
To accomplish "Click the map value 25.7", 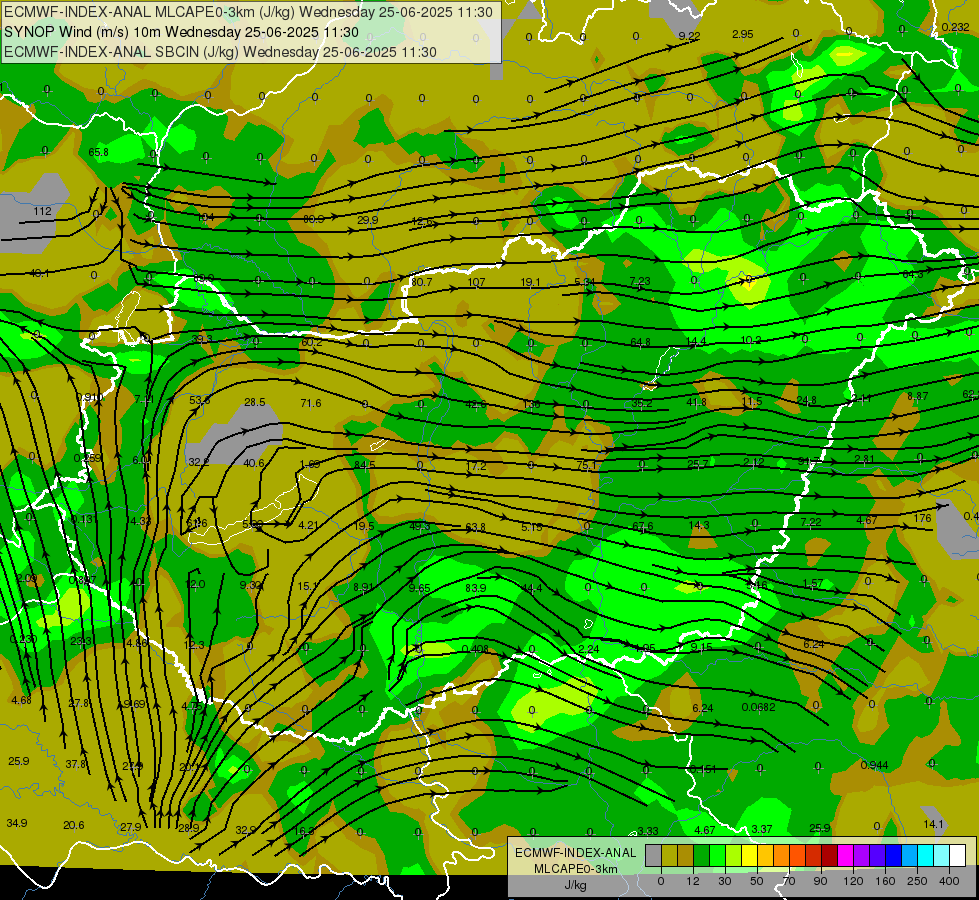I will pyautogui.click(x=697, y=464).
